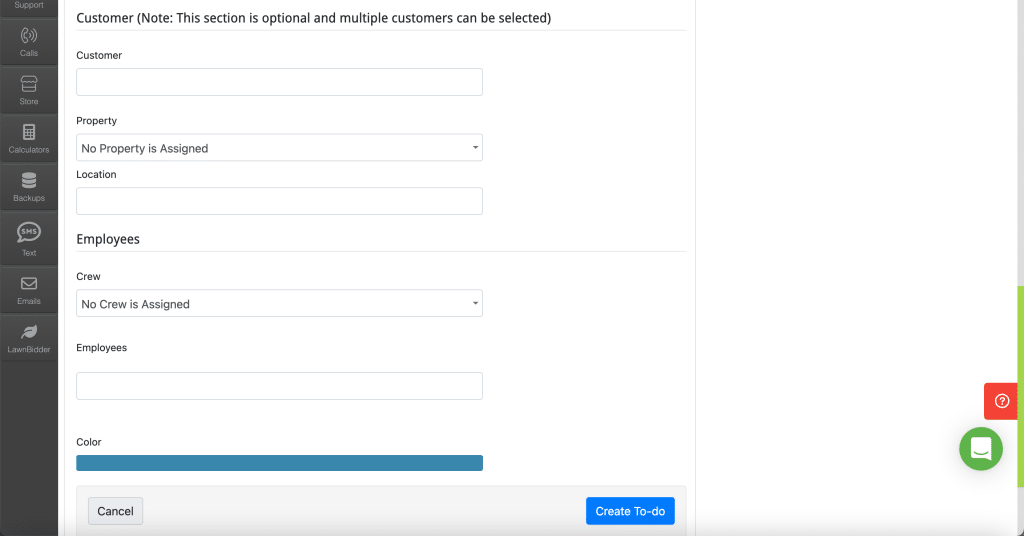Viewport: 1024px width, 536px height.
Task: Open the blue Color swatch picker
Action: point(279,463)
